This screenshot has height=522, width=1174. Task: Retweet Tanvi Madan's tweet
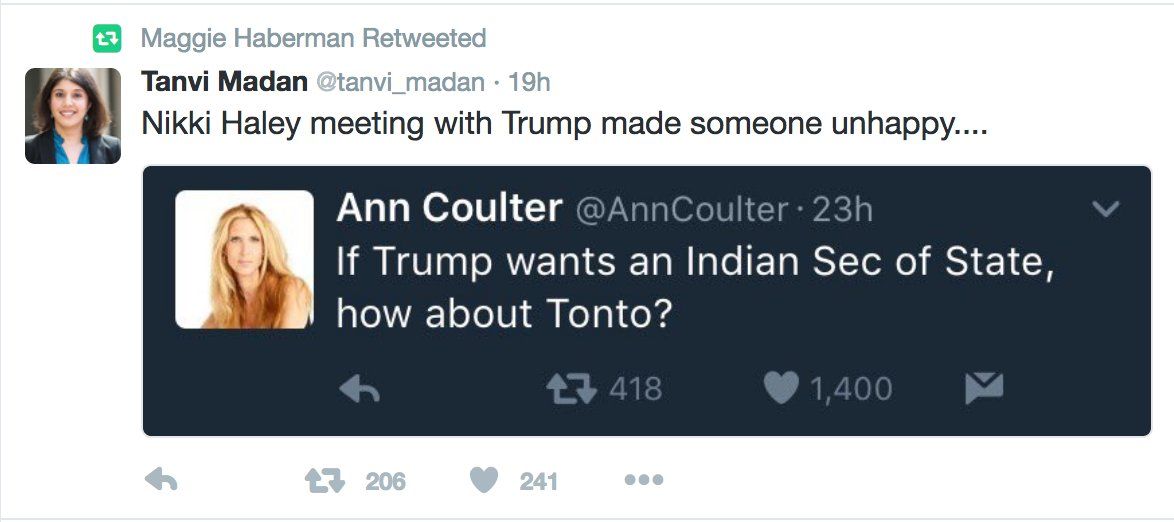(x=324, y=480)
